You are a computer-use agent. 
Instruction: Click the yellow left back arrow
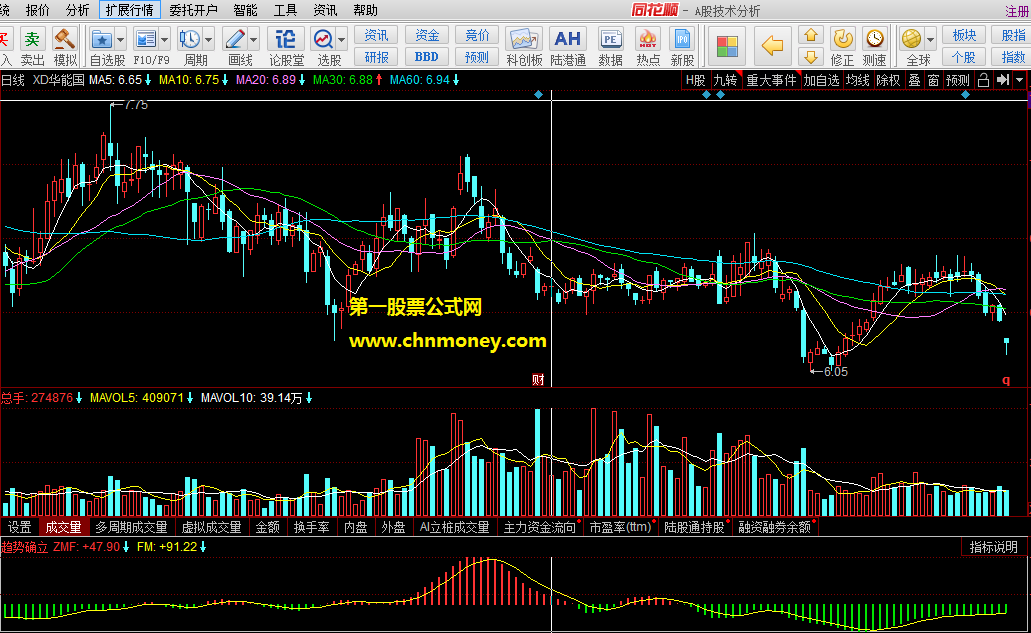[x=772, y=45]
